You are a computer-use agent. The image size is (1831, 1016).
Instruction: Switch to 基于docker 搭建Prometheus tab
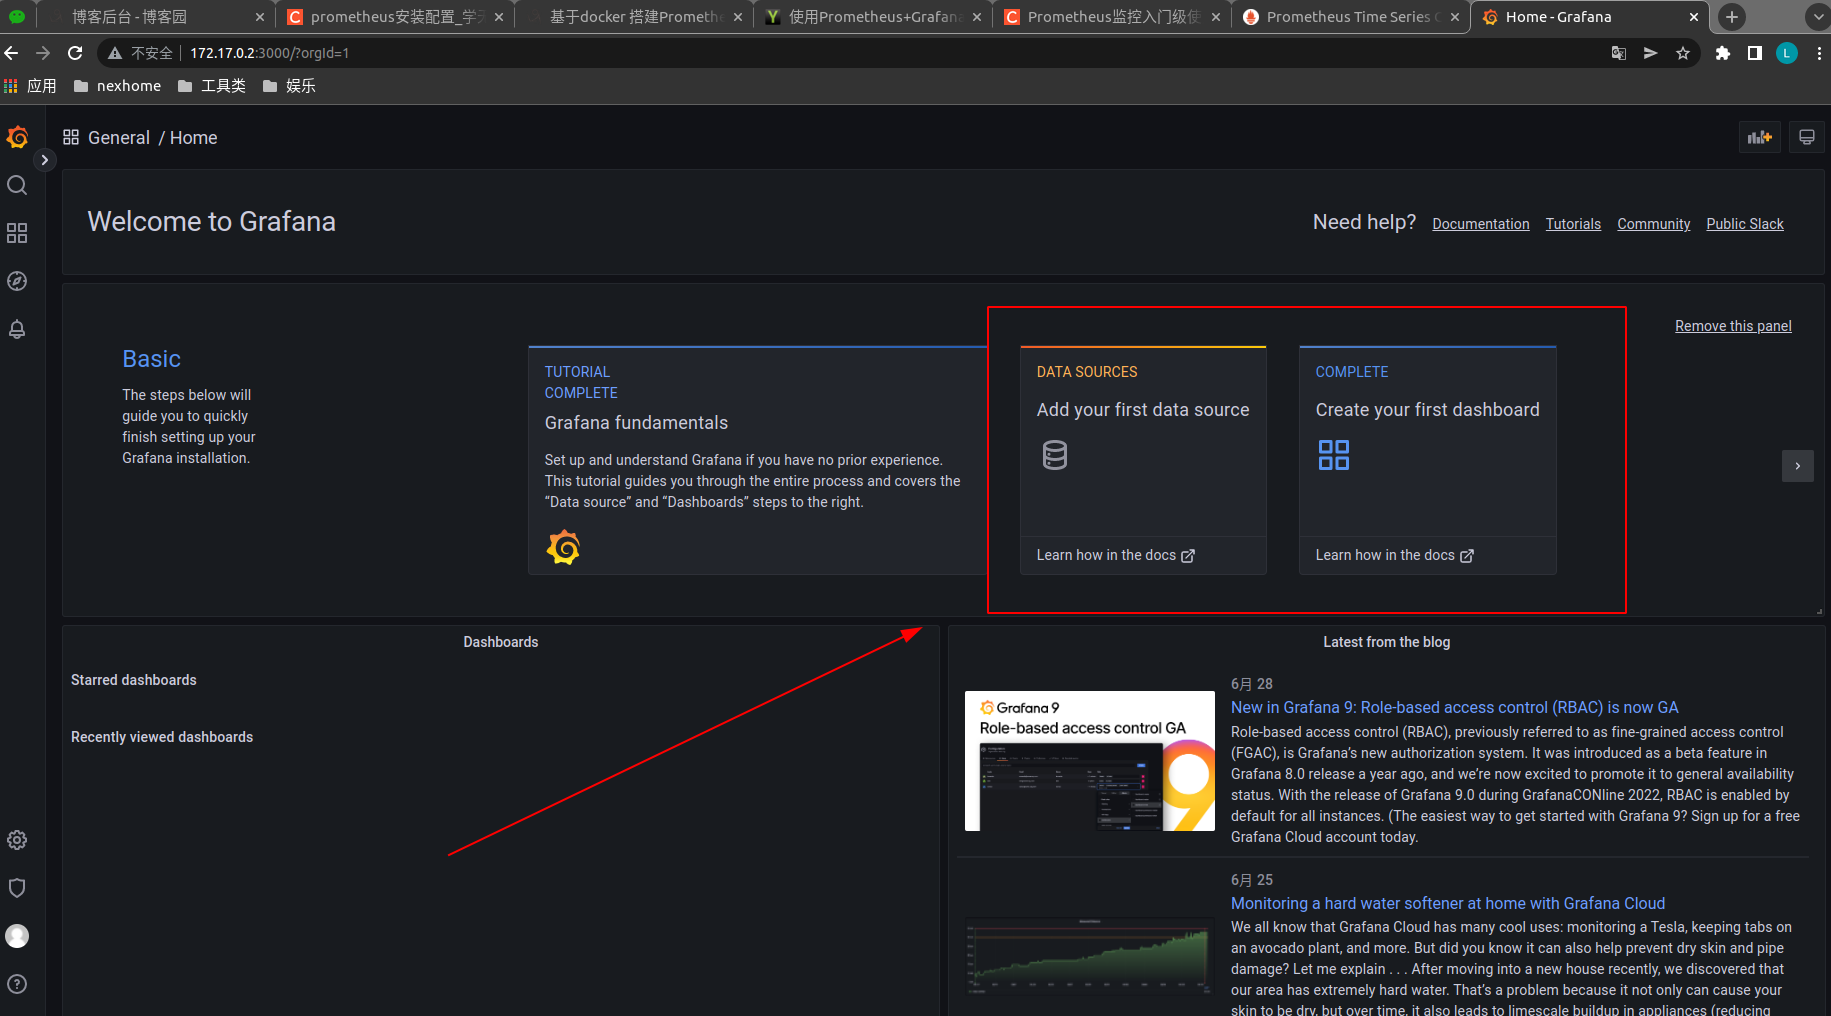click(x=634, y=17)
